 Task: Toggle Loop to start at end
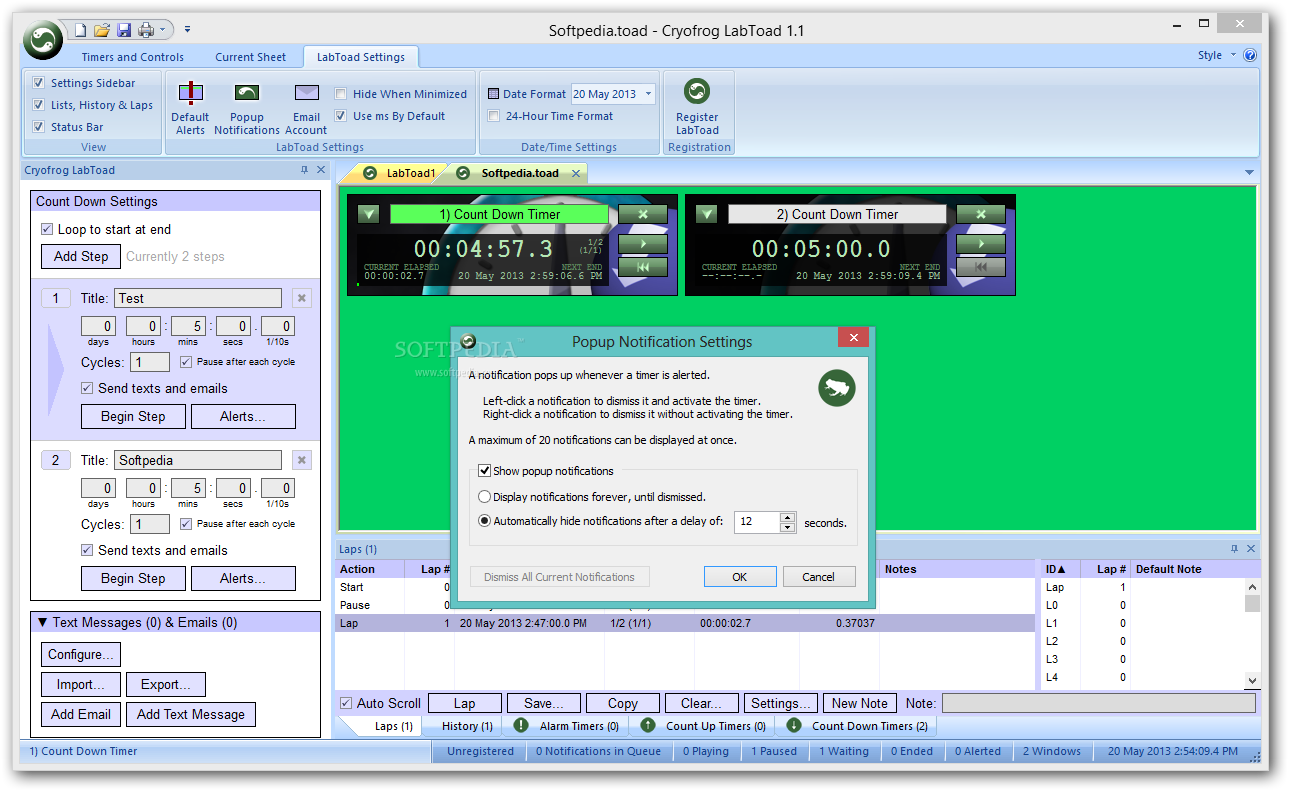tap(47, 229)
